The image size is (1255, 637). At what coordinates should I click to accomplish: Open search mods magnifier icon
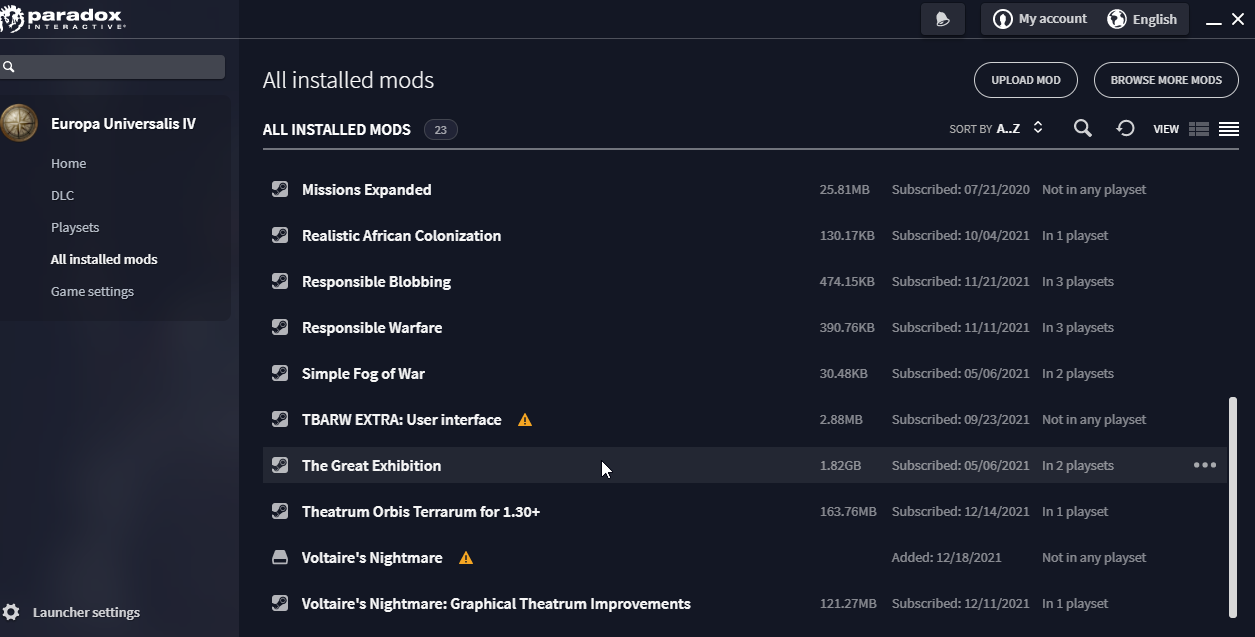[x=1082, y=128]
